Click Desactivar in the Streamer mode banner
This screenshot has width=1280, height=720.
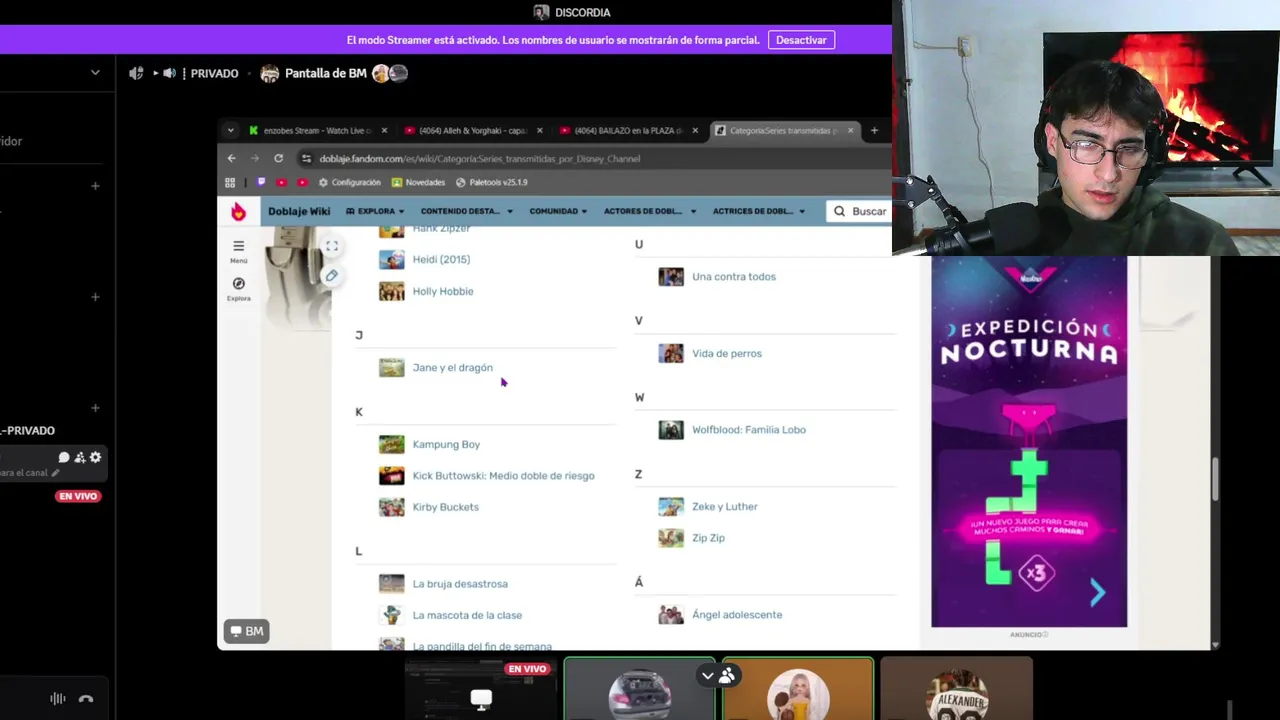pyautogui.click(x=801, y=40)
